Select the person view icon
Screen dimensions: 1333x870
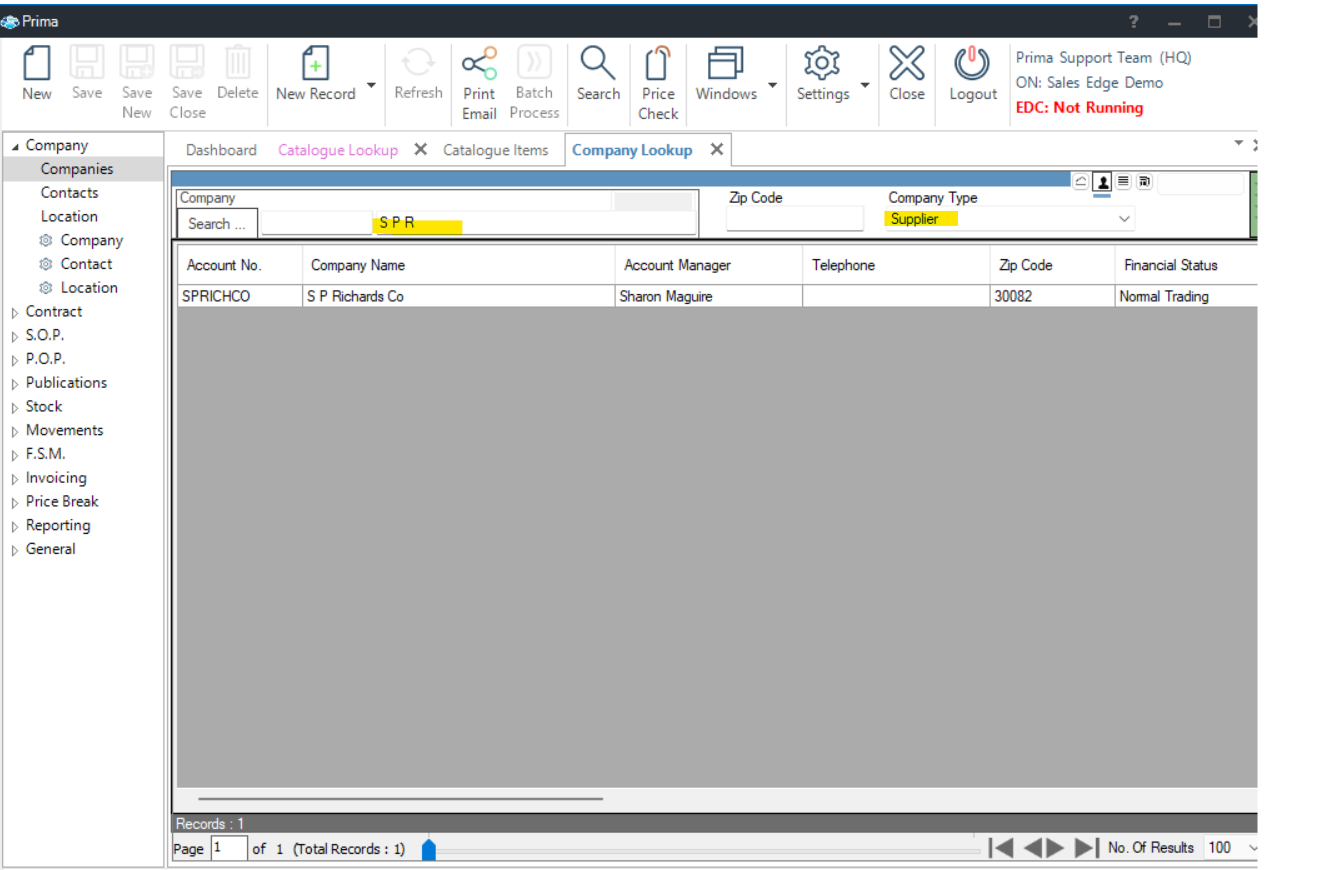[x=1102, y=181]
